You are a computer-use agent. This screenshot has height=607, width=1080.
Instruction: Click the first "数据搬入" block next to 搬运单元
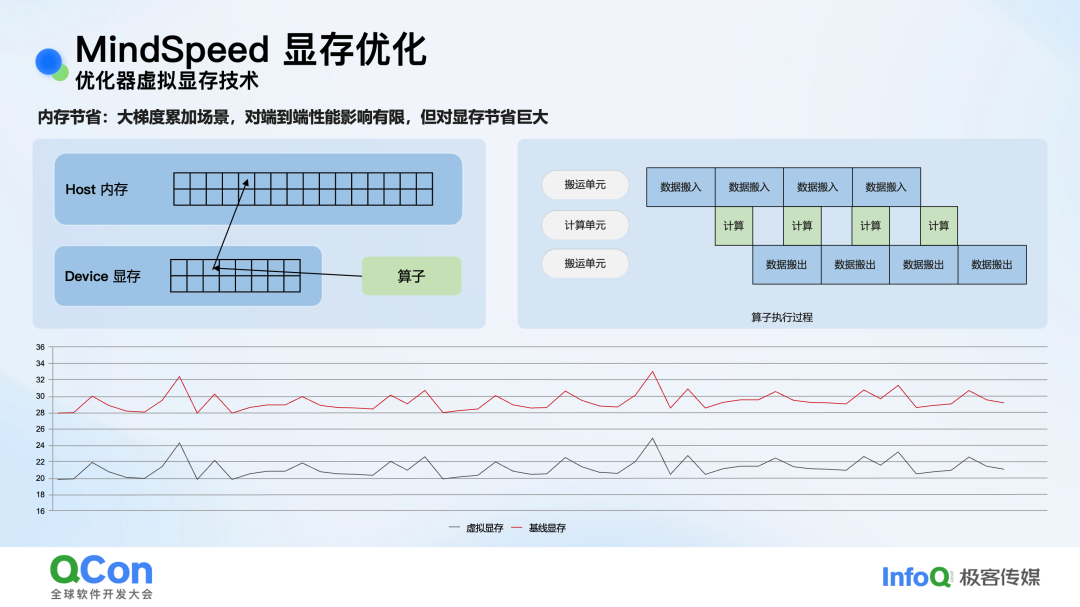click(681, 187)
